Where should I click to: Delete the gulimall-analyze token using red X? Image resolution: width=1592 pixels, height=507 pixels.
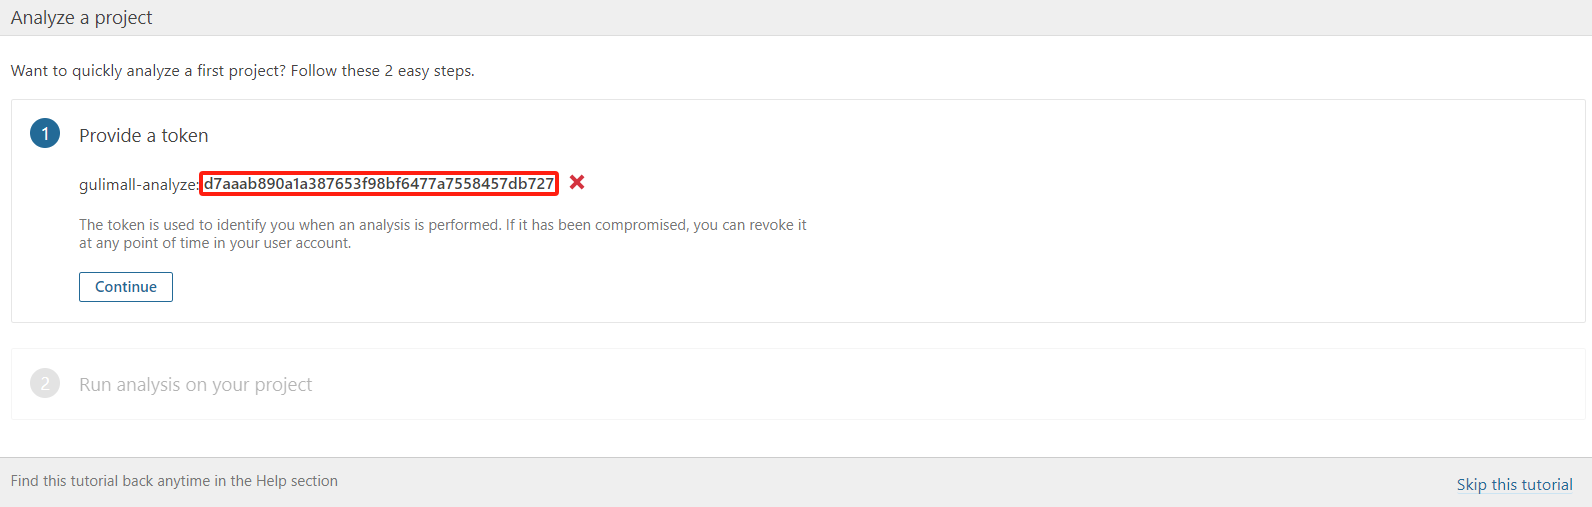(577, 182)
